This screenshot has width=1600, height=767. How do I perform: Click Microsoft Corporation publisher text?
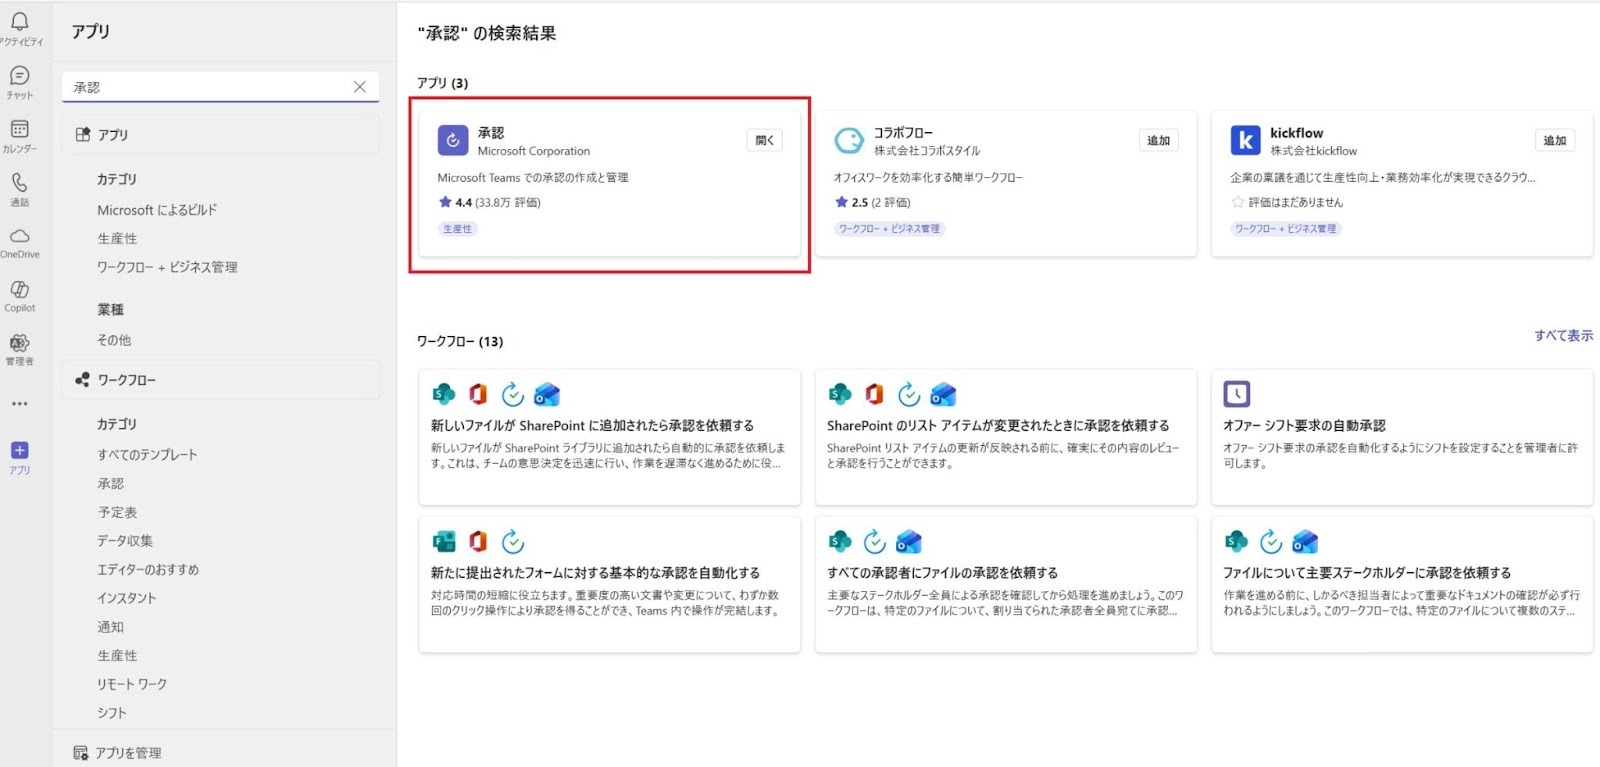(534, 152)
